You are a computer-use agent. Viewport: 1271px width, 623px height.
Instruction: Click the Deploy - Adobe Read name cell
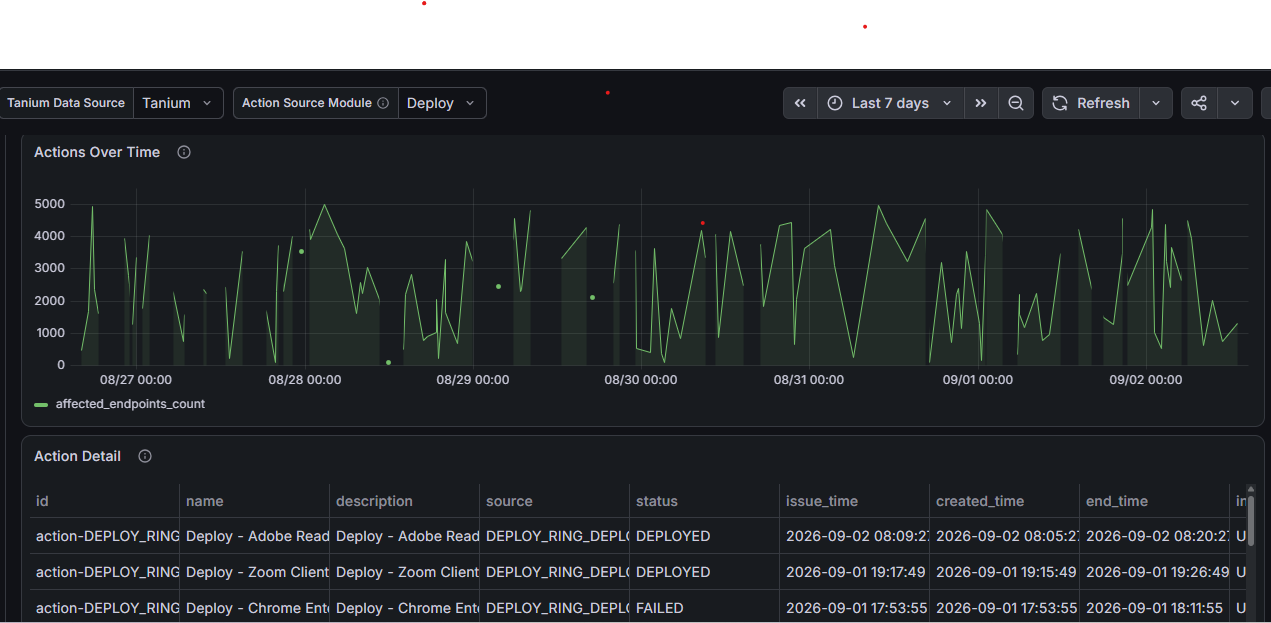(255, 536)
